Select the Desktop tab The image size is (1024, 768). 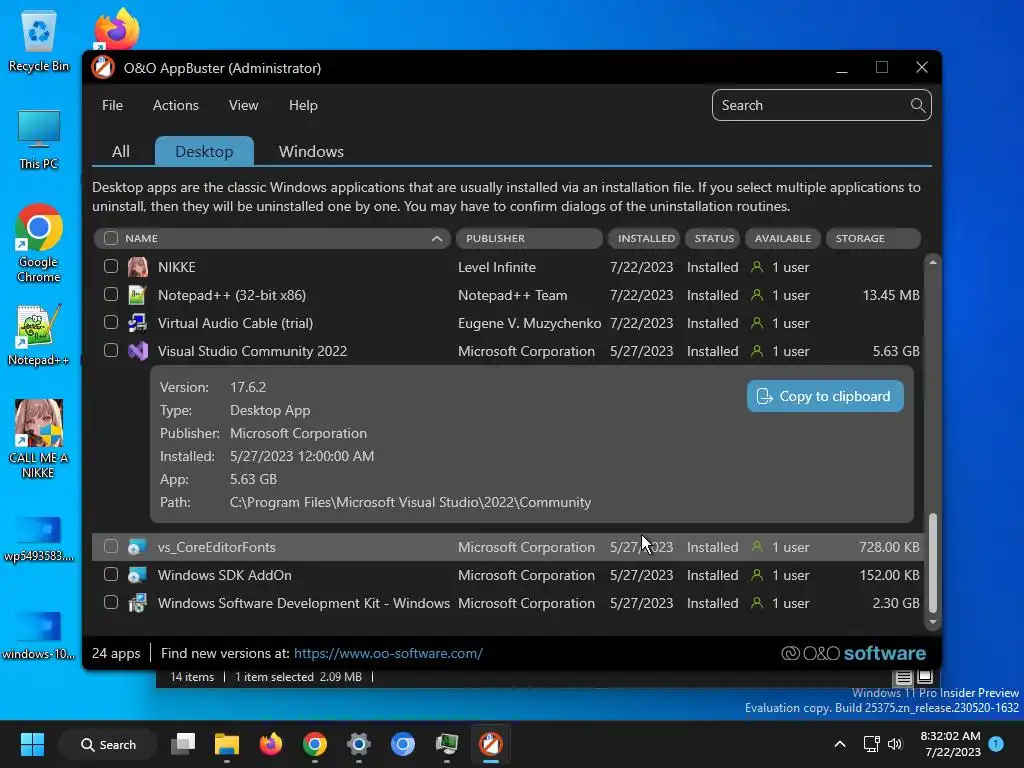204,152
